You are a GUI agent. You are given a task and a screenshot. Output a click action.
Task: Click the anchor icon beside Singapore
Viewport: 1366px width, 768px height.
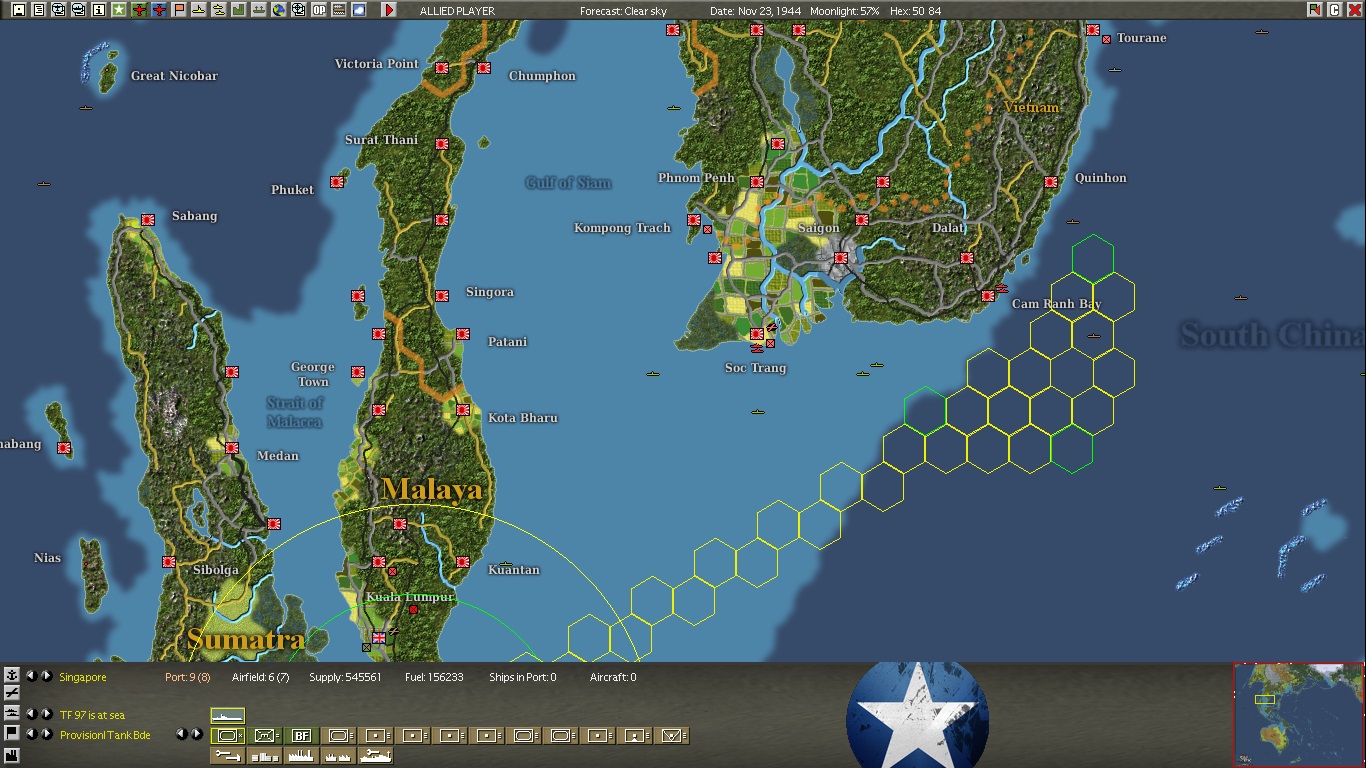pos(12,676)
